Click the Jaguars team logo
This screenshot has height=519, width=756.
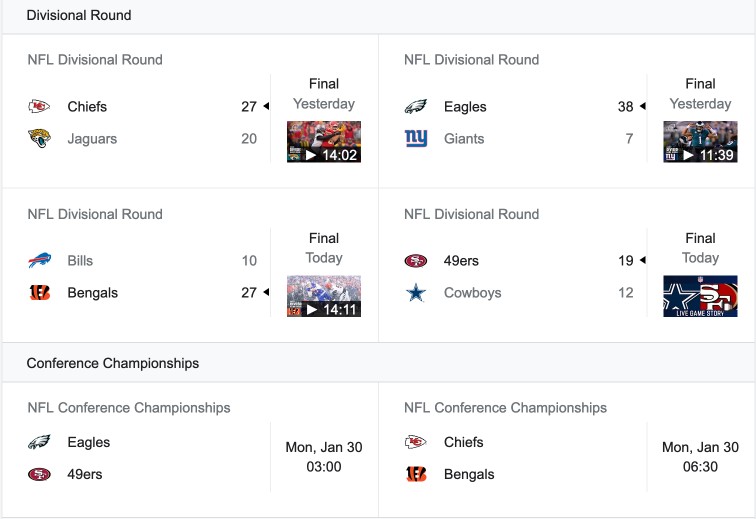point(39,138)
